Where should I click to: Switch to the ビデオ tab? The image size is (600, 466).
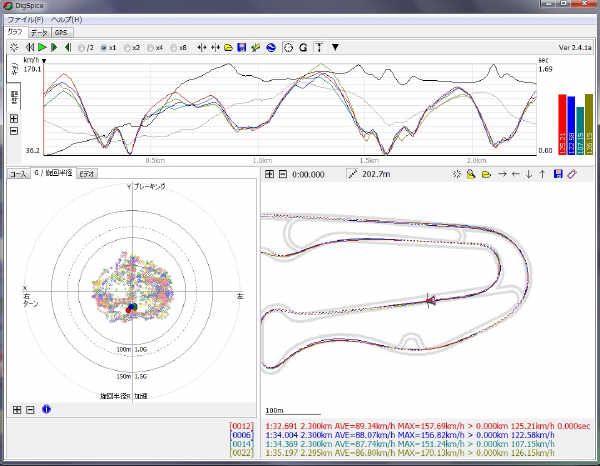(87, 174)
